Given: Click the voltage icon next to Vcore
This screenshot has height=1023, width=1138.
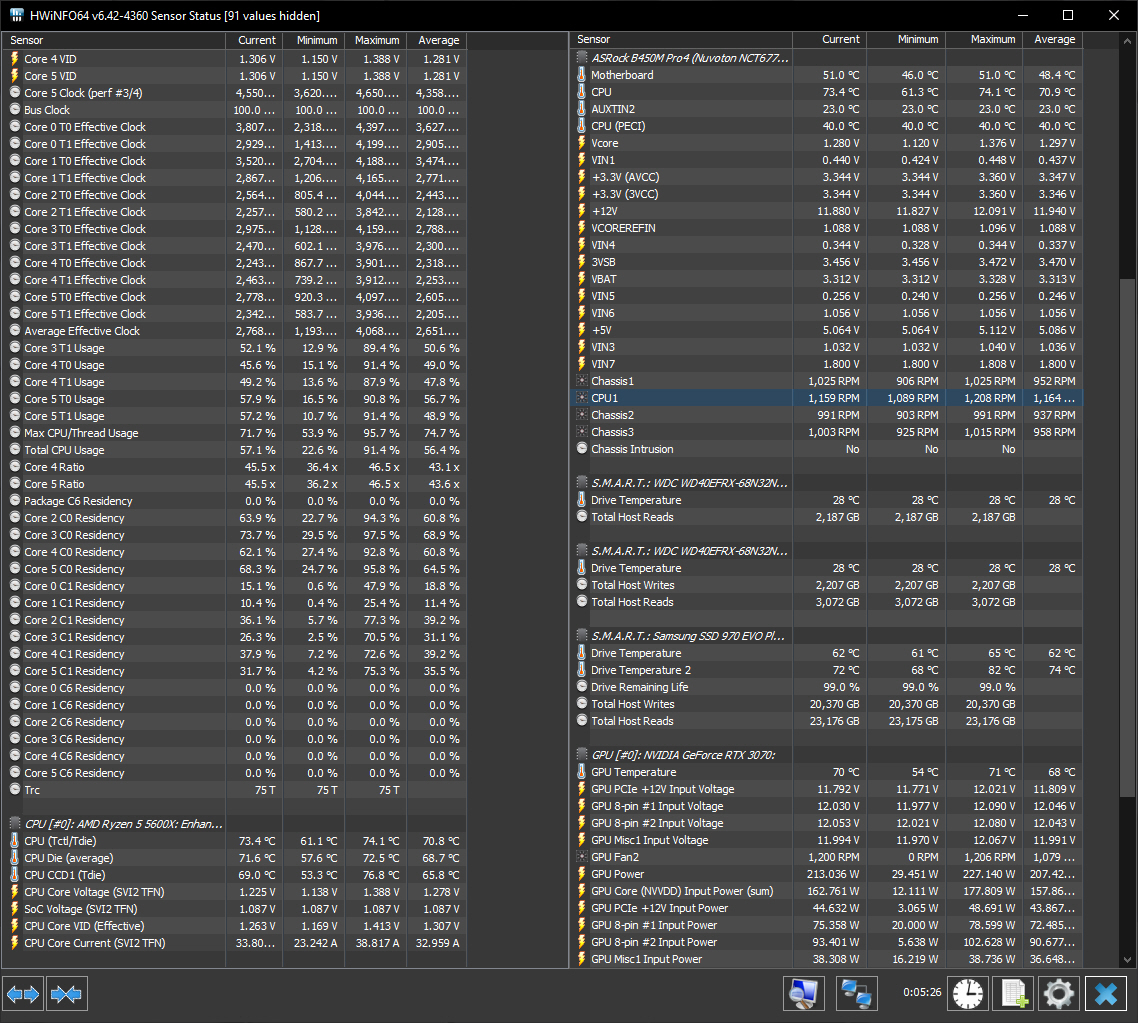Looking at the screenshot, I should 581,143.
